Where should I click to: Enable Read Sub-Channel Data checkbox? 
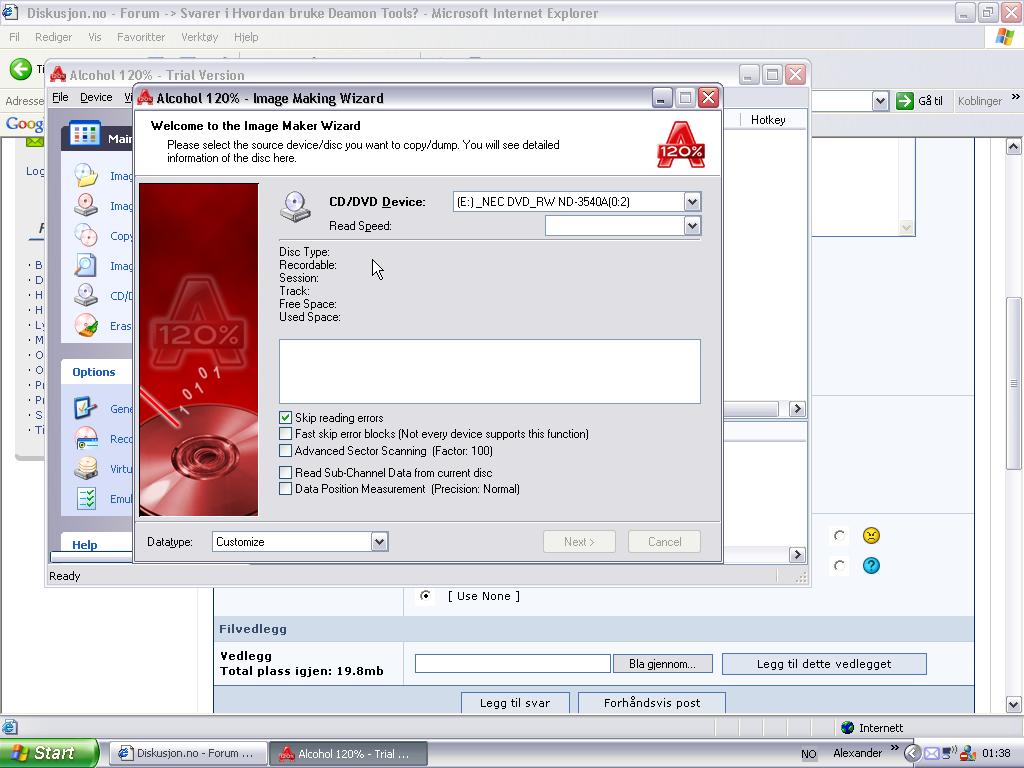(x=285, y=472)
